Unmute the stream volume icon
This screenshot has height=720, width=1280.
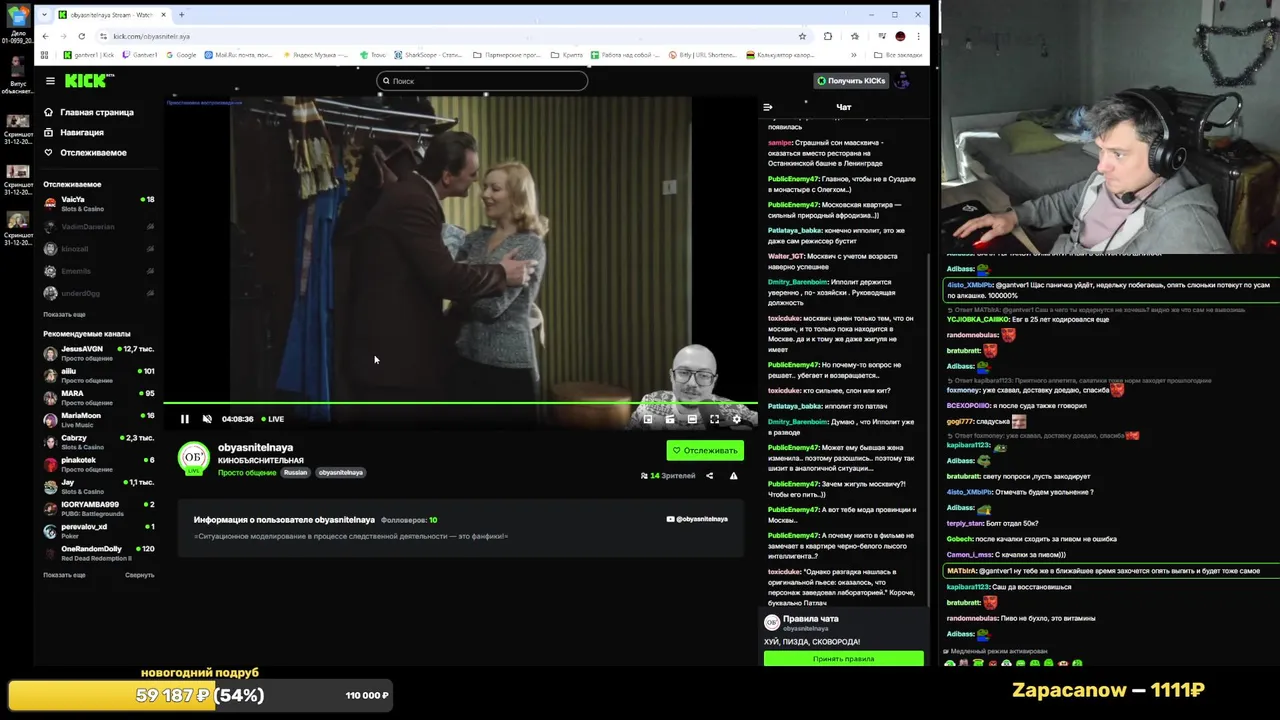(207, 419)
